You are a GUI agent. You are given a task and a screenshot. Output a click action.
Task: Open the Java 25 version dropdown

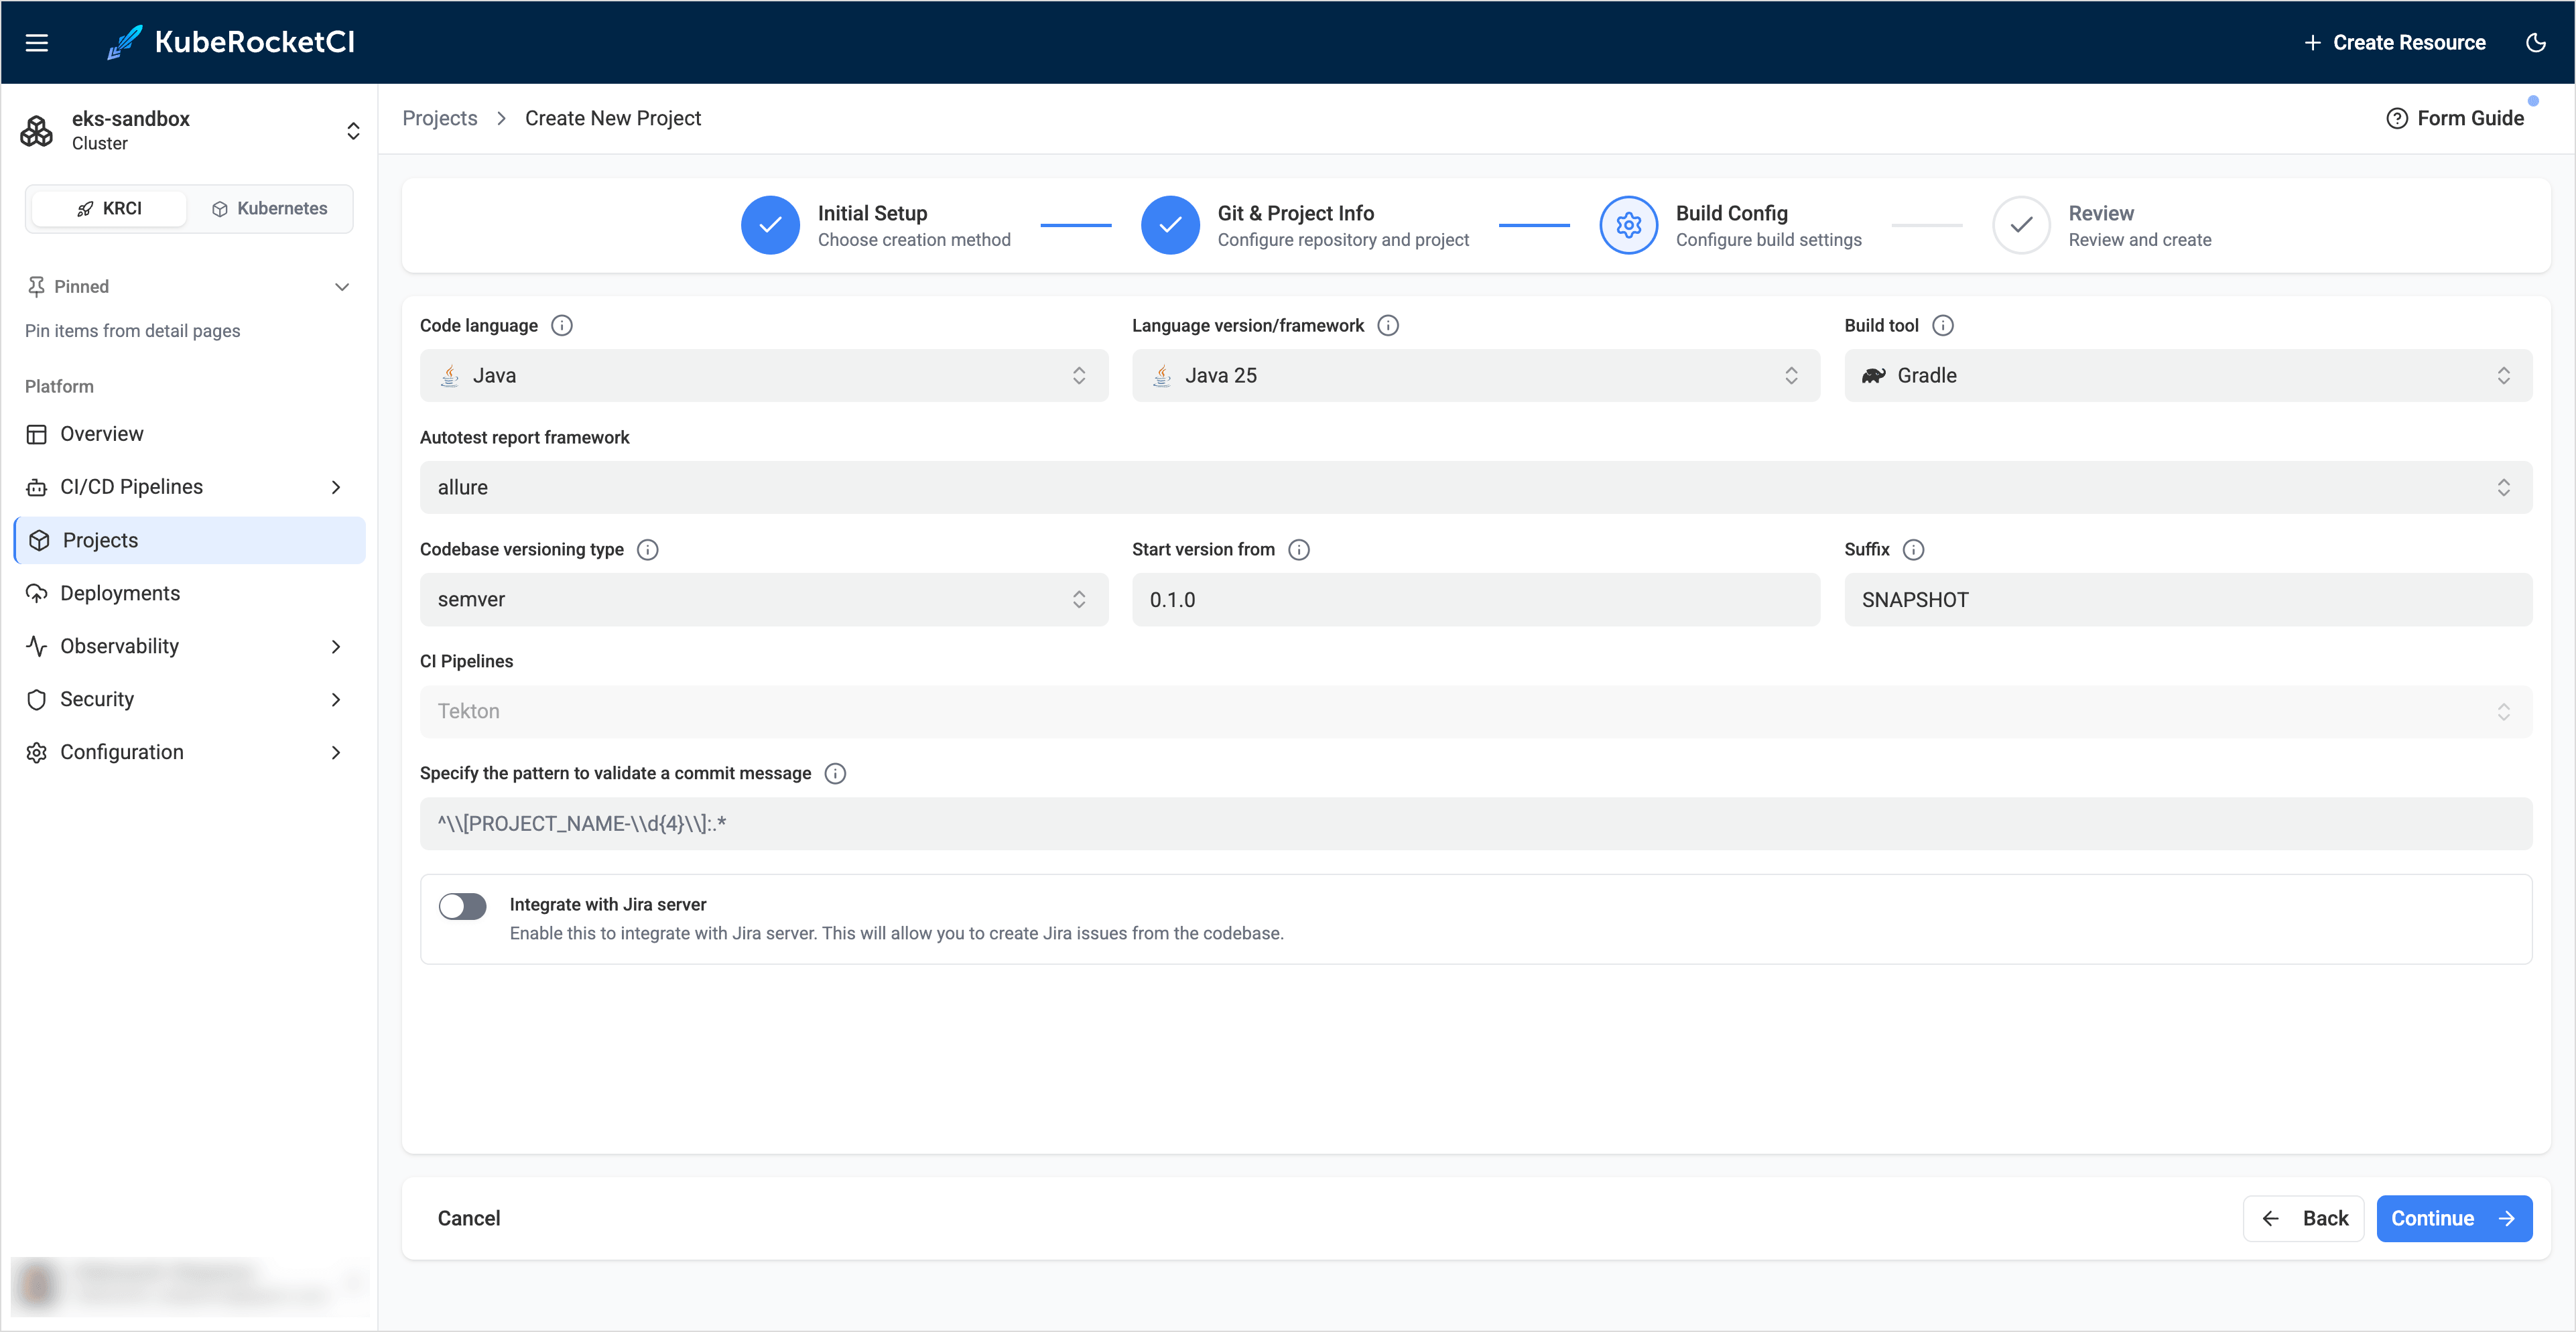[1476, 376]
